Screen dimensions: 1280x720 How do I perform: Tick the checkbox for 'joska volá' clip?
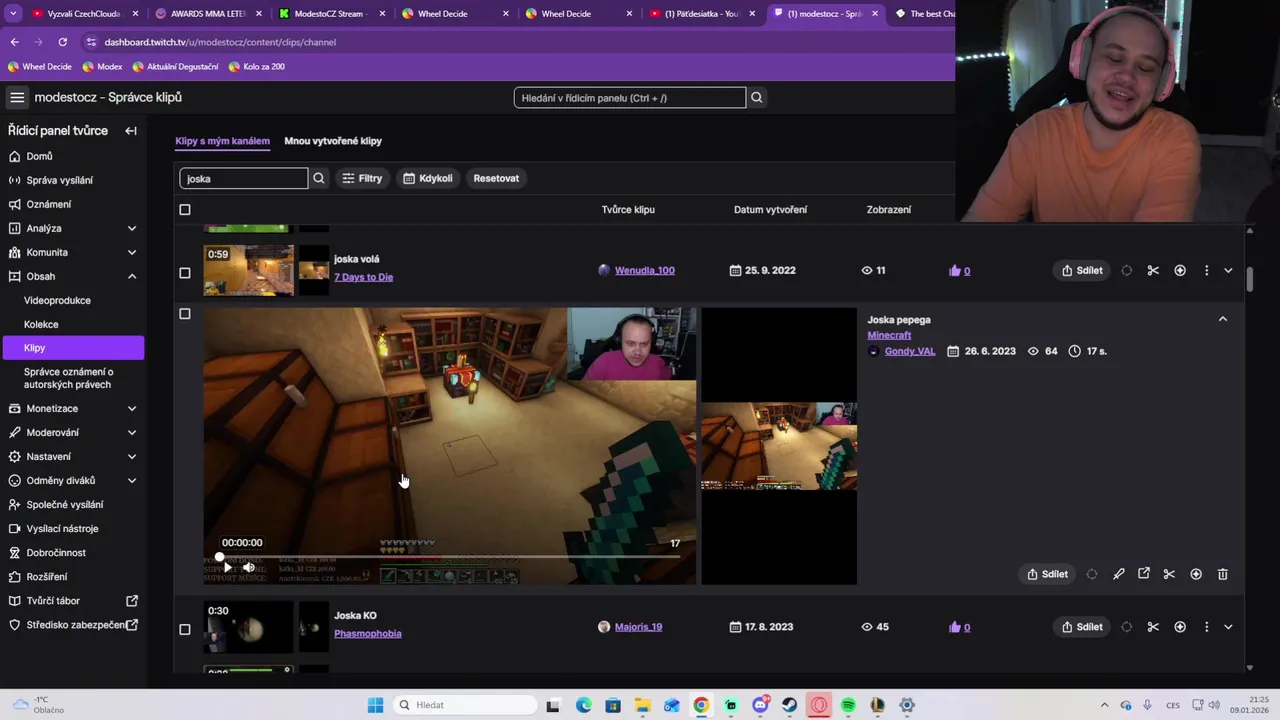pos(184,272)
